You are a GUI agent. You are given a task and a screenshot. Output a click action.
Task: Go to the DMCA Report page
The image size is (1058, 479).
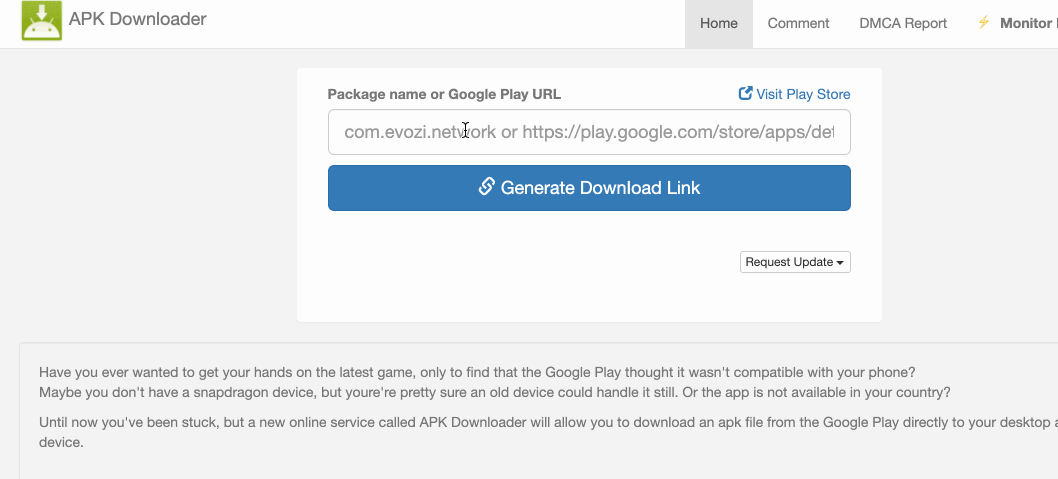(x=903, y=24)
